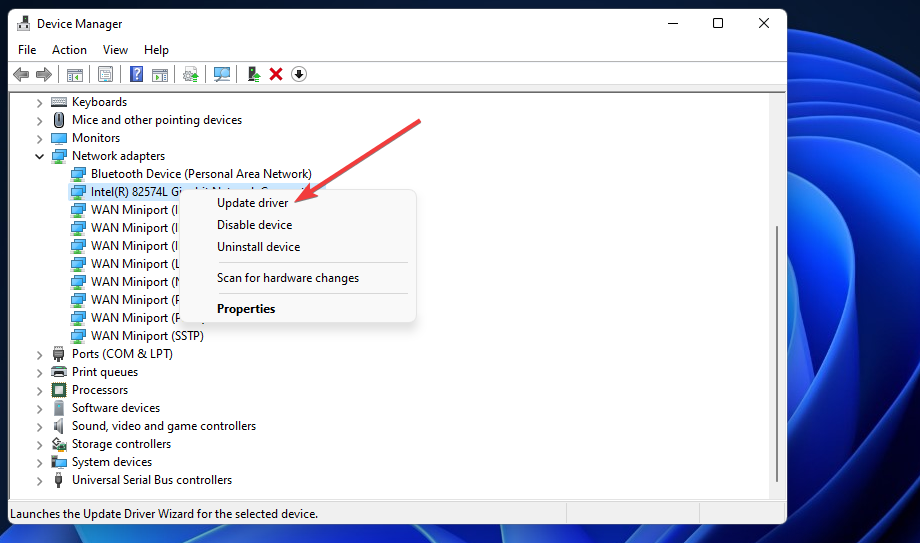Expand the Ports (COM & LPT) chevron

click(39, 355)
